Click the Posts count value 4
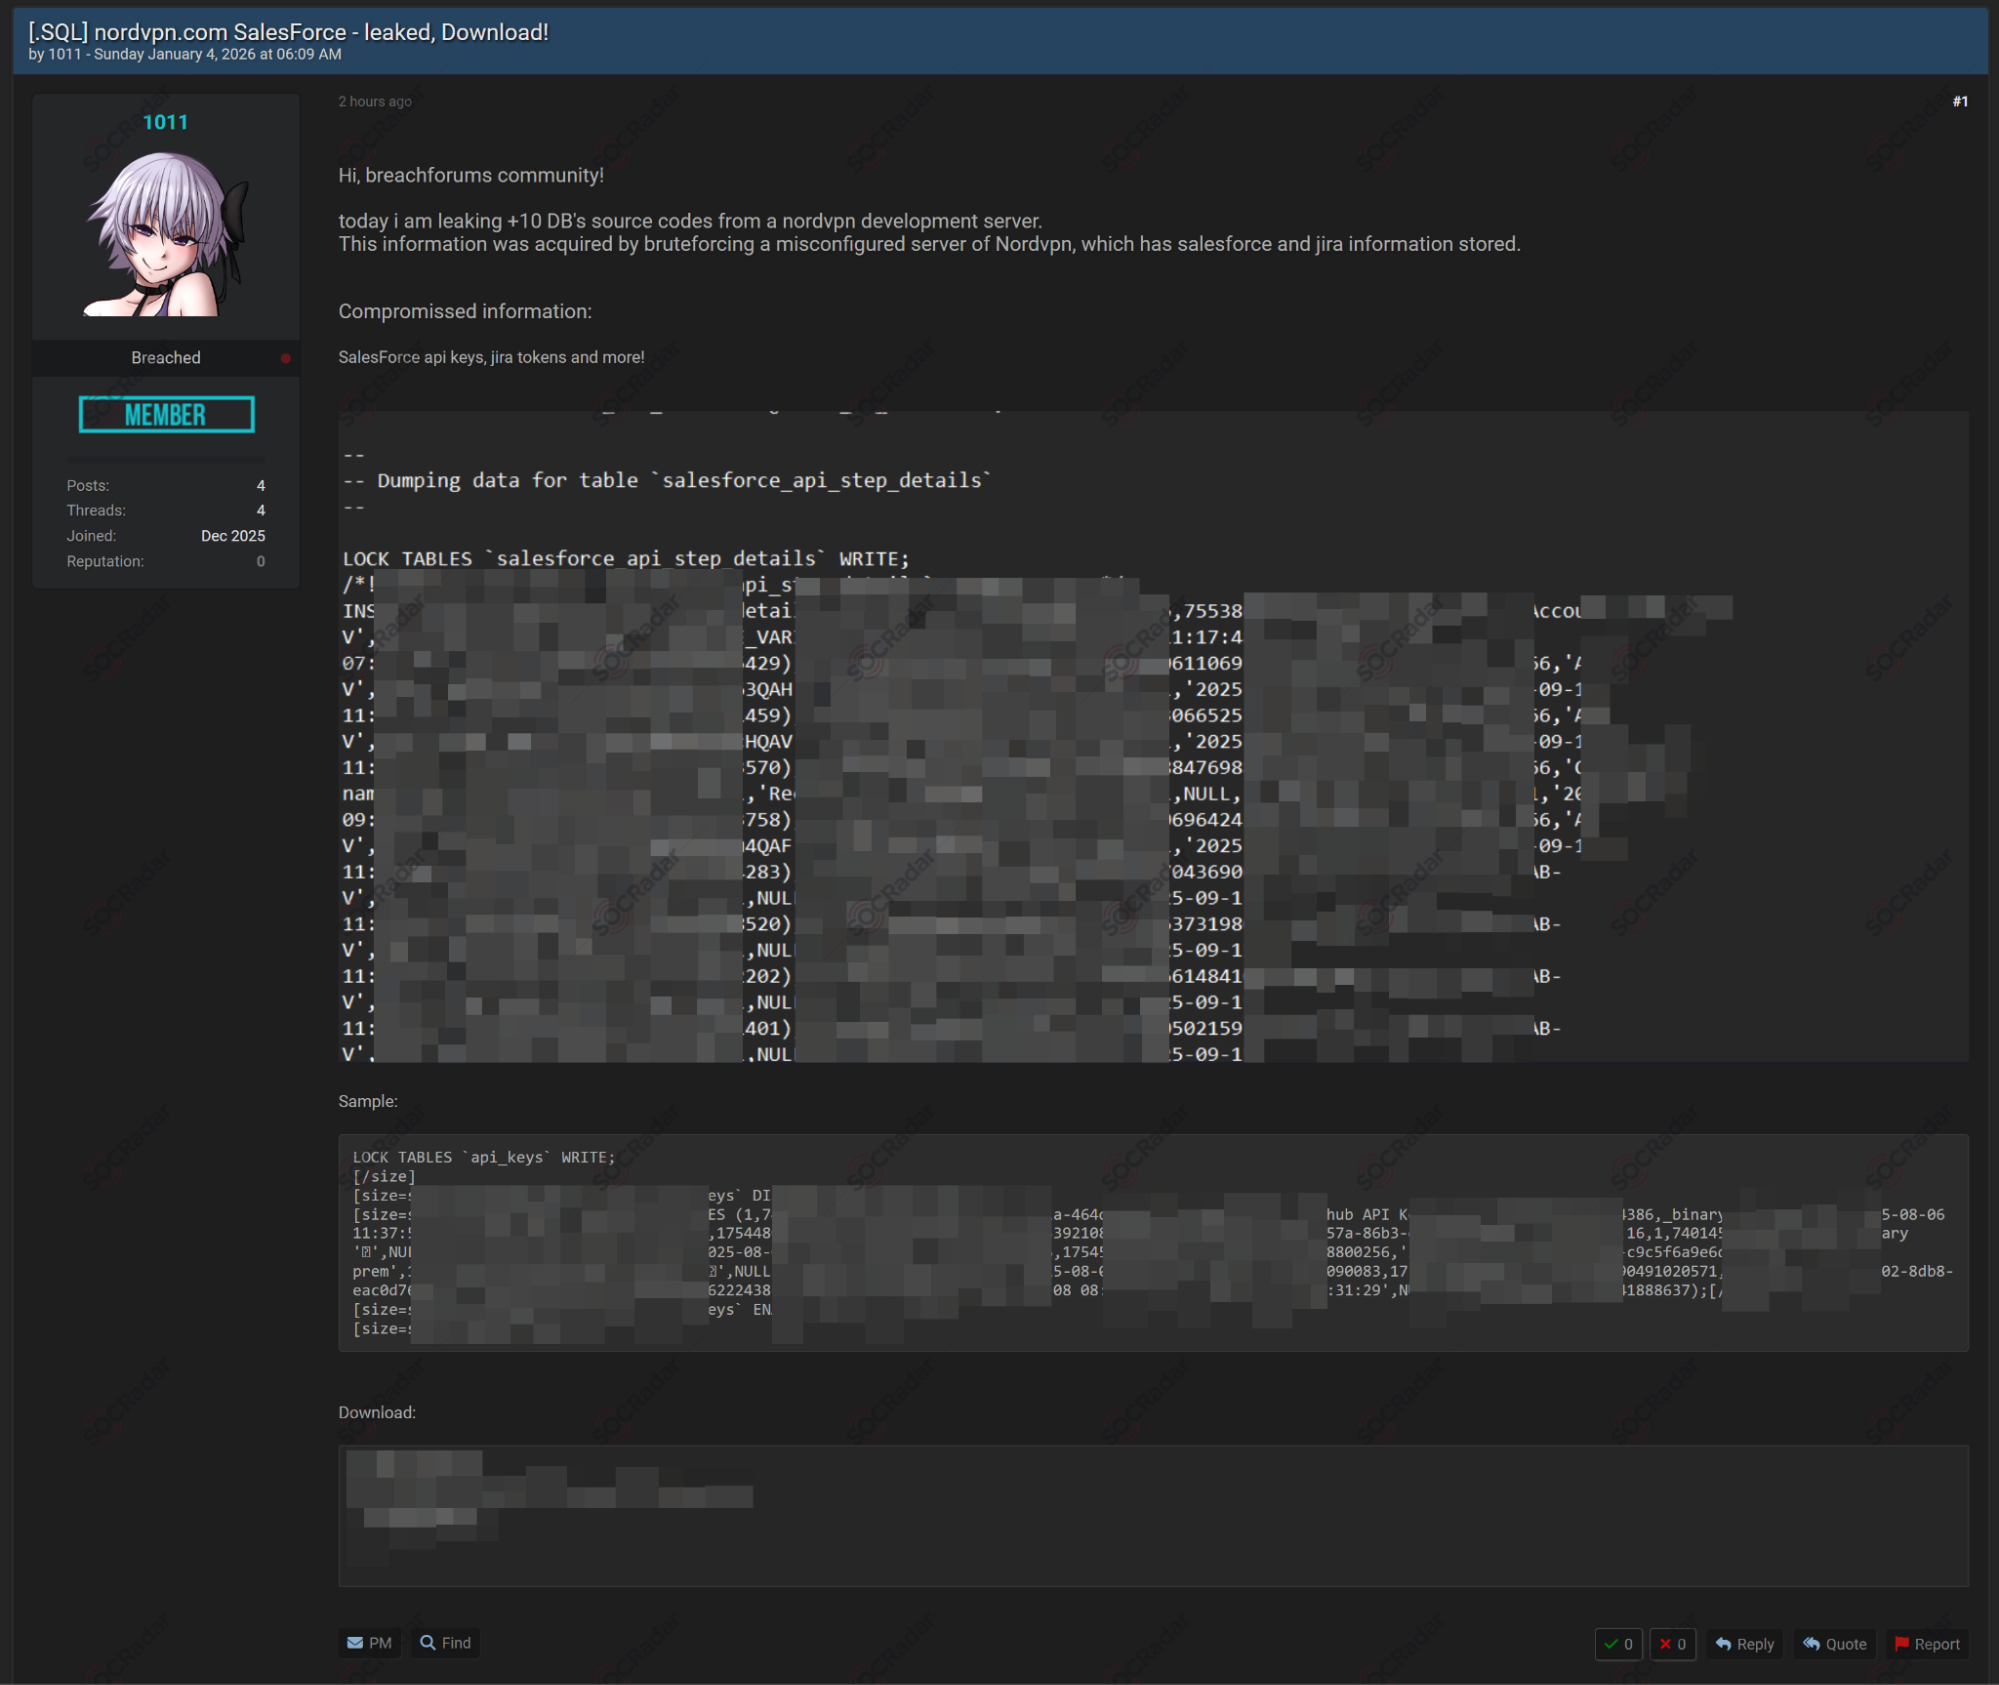The height and width of the screenshot is (1685, 1999). tap(261, 485)
